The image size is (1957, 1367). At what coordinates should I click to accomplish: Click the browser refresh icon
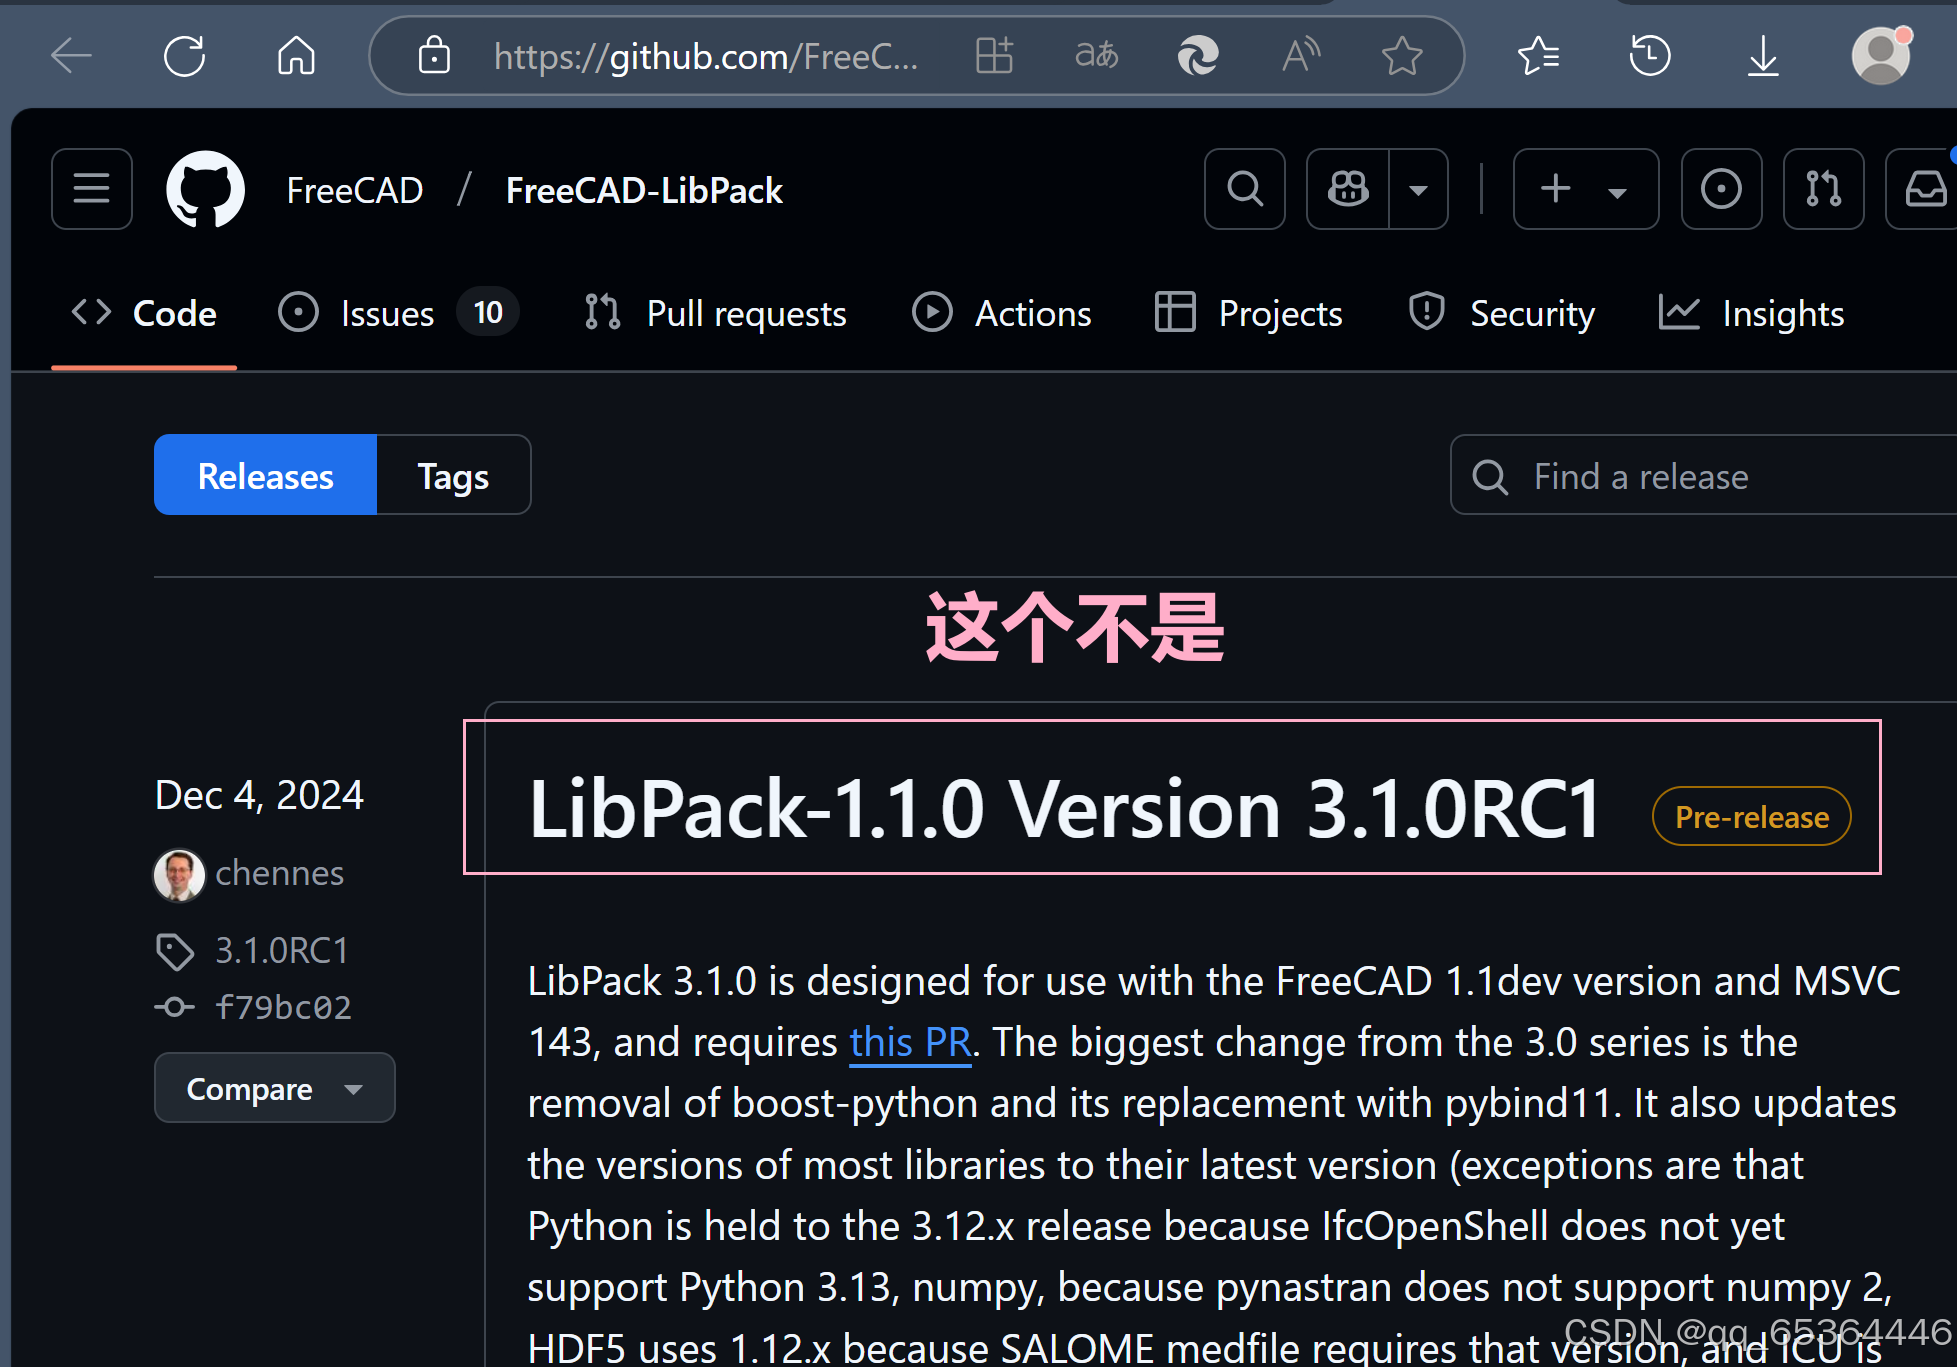(x=185, y=56)
